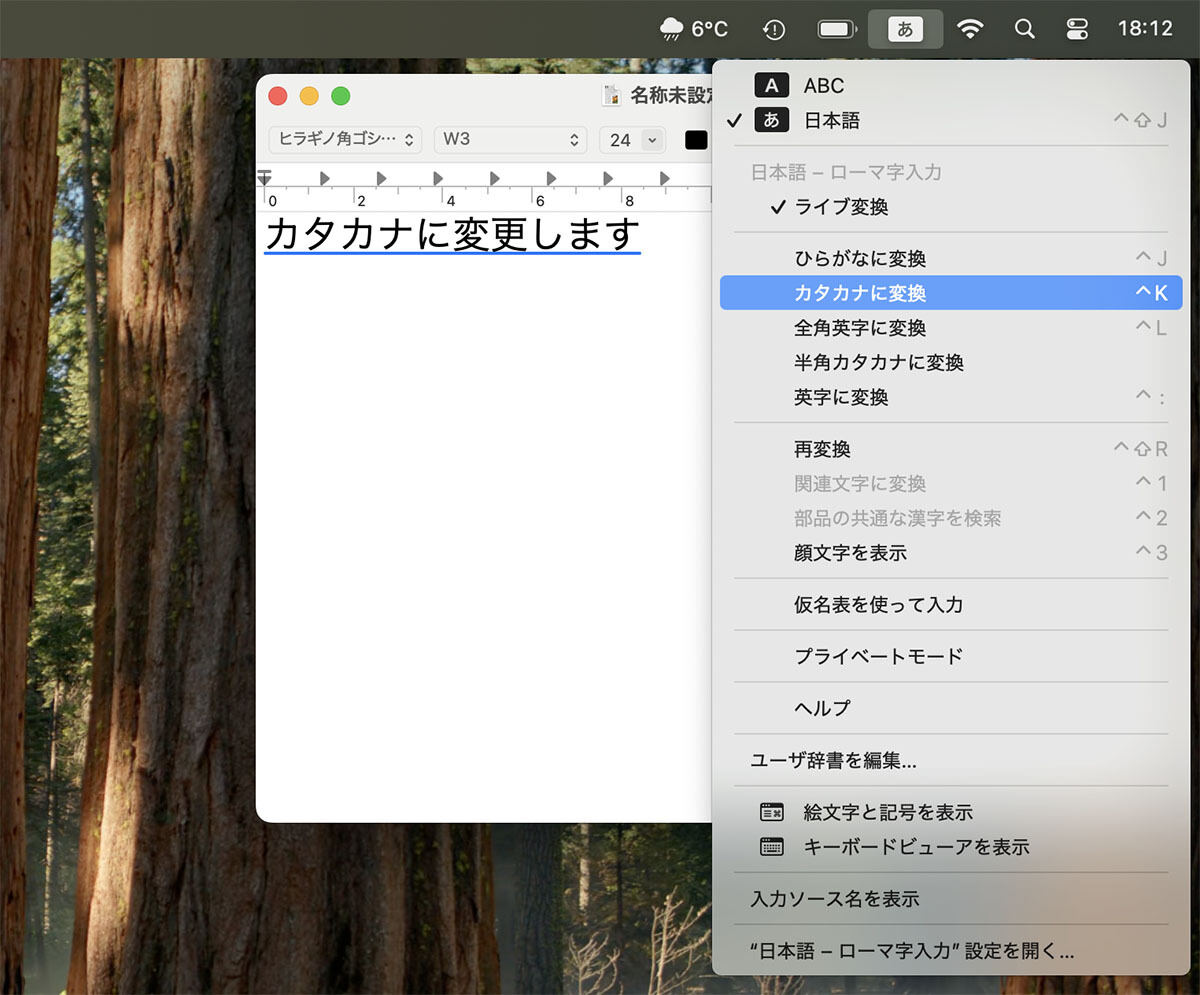The height and width of the screenshot is (995, 1200).
Task: Open the W3 typeface dropdown
Action: [510, 140]
